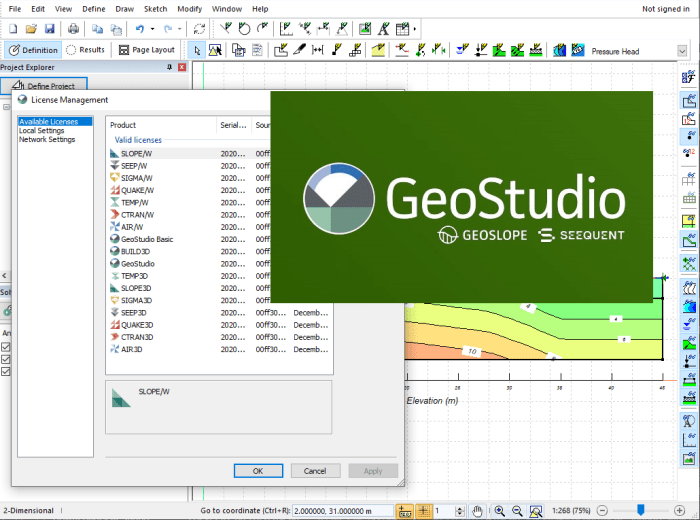700x520 pixels.
Task: Click bottom picture icon in right toolbar
Action: (689, 458)
